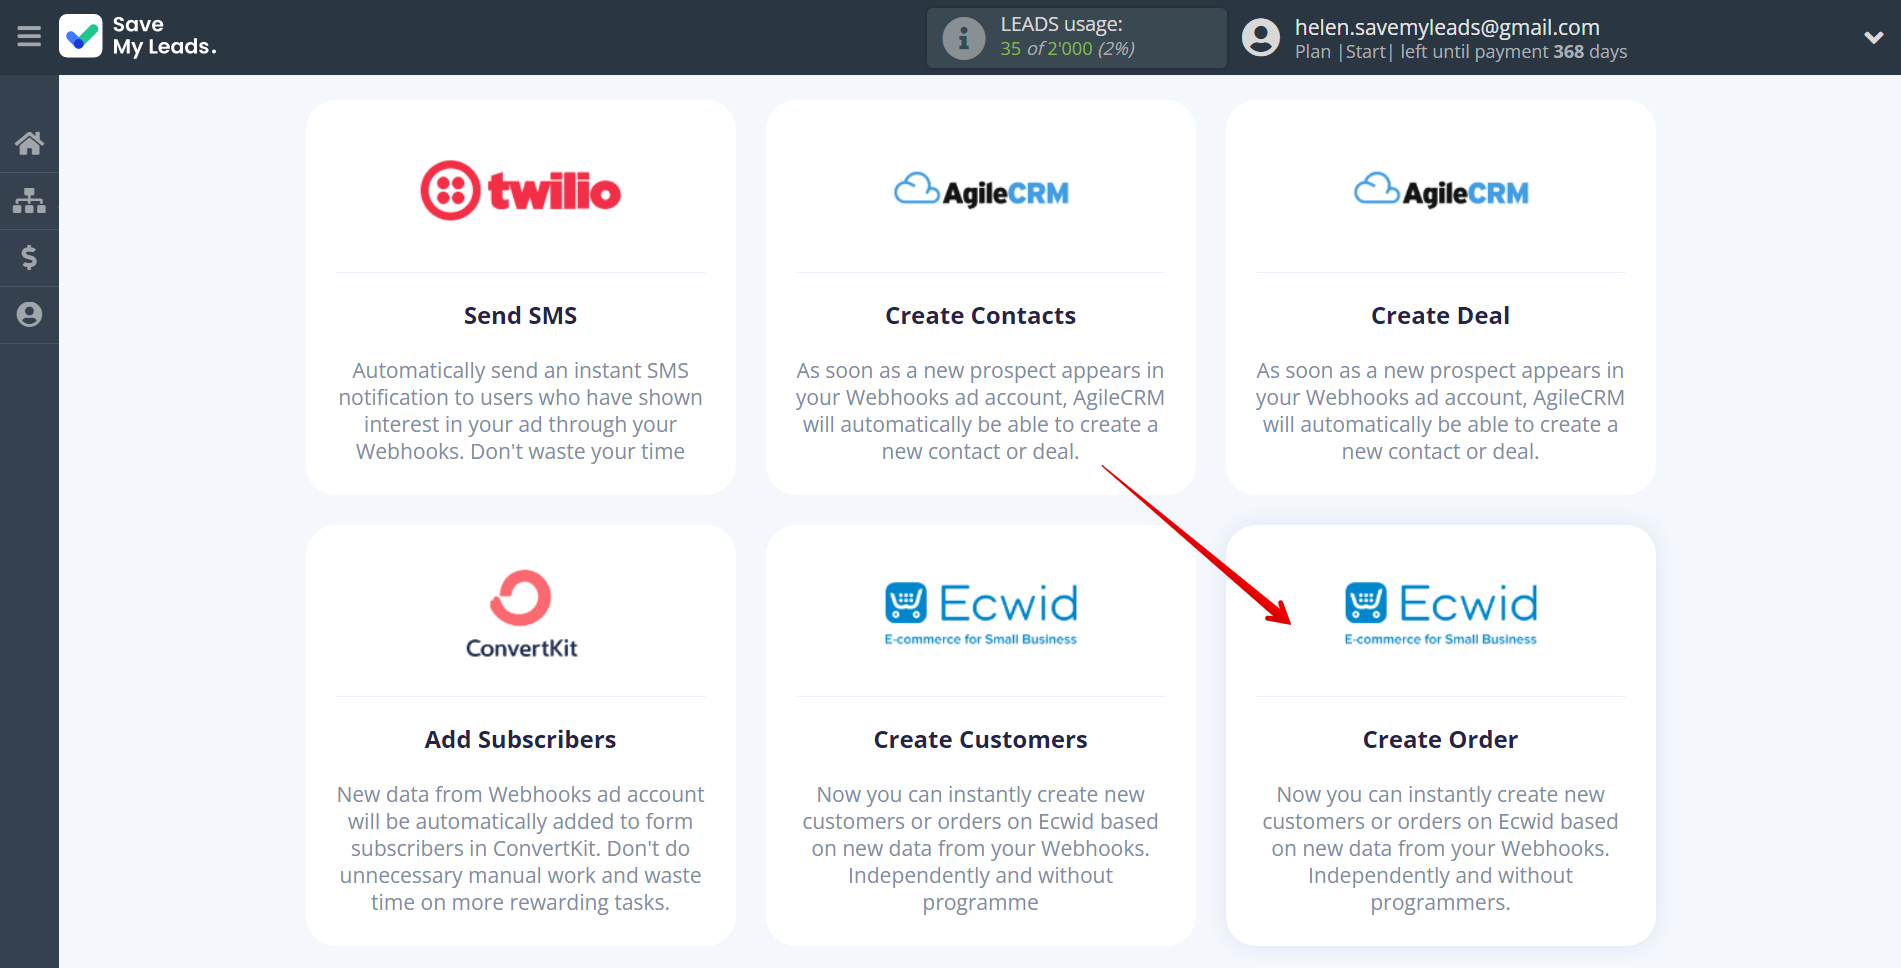This screenshot has width=1901, height=968.
Task: Click the Save My Leads logo
Action: (138, 36)
